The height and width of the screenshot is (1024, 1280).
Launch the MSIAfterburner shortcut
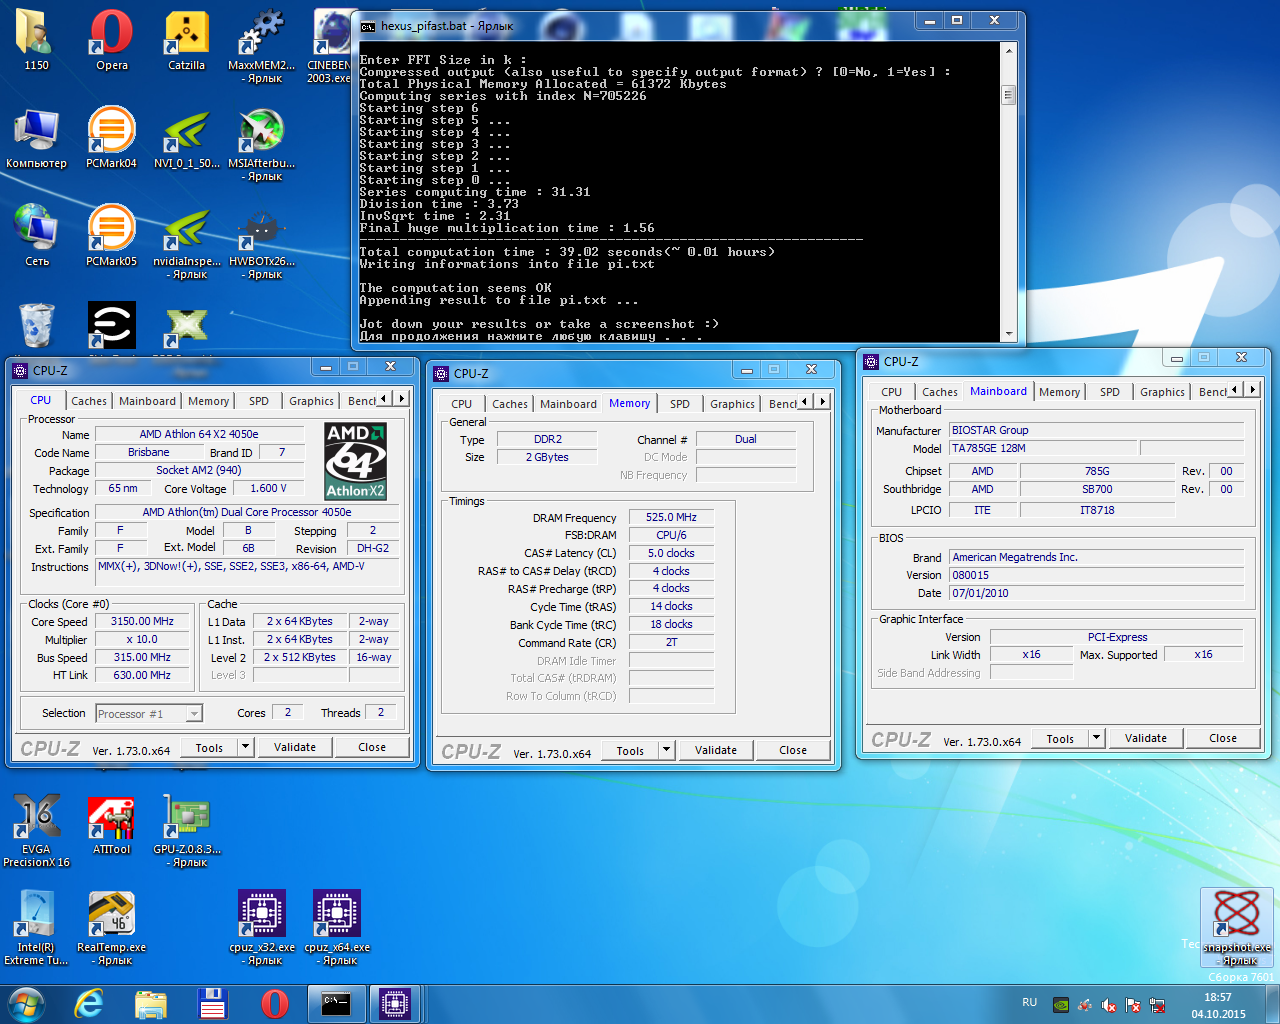pyautogui.click(x=262, y=143)
